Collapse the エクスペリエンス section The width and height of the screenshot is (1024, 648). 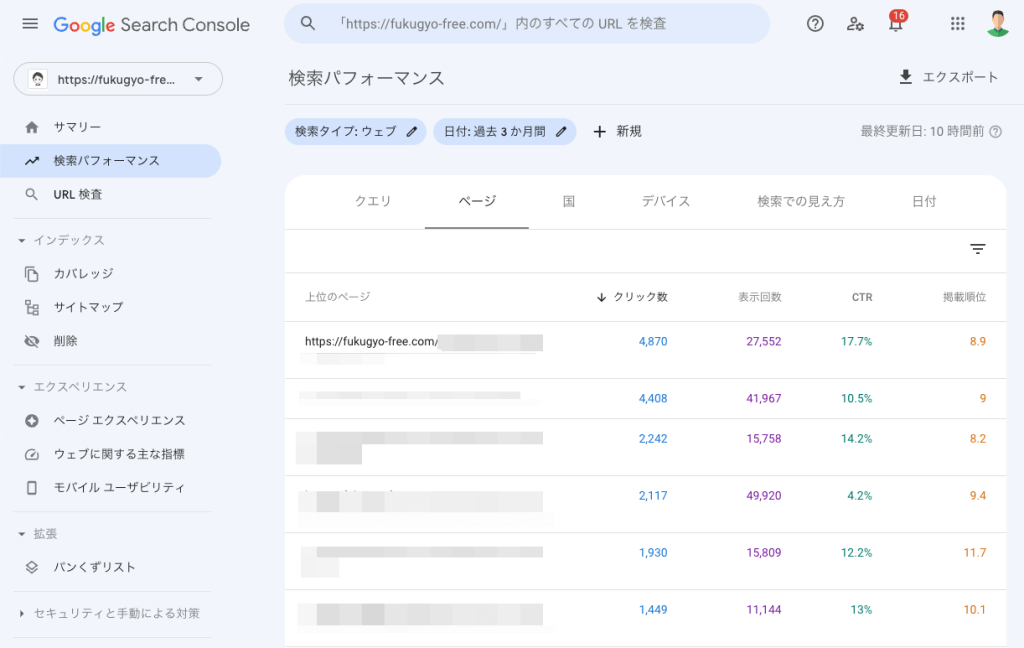[x=22, y=387]
